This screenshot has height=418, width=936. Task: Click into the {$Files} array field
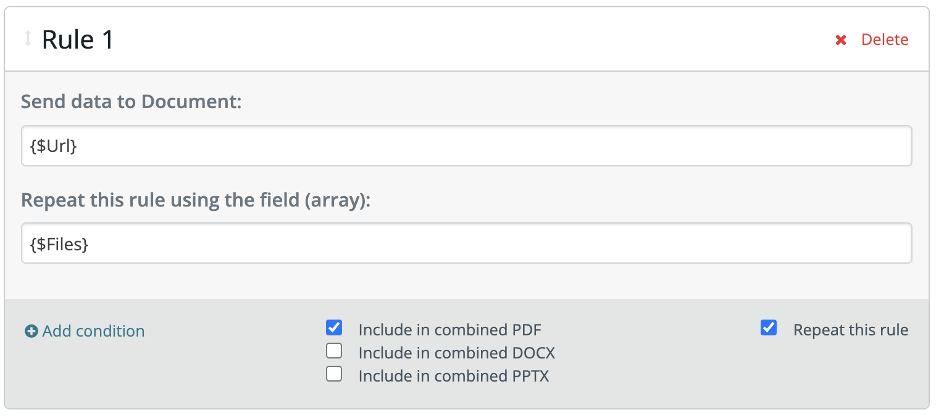465,243
